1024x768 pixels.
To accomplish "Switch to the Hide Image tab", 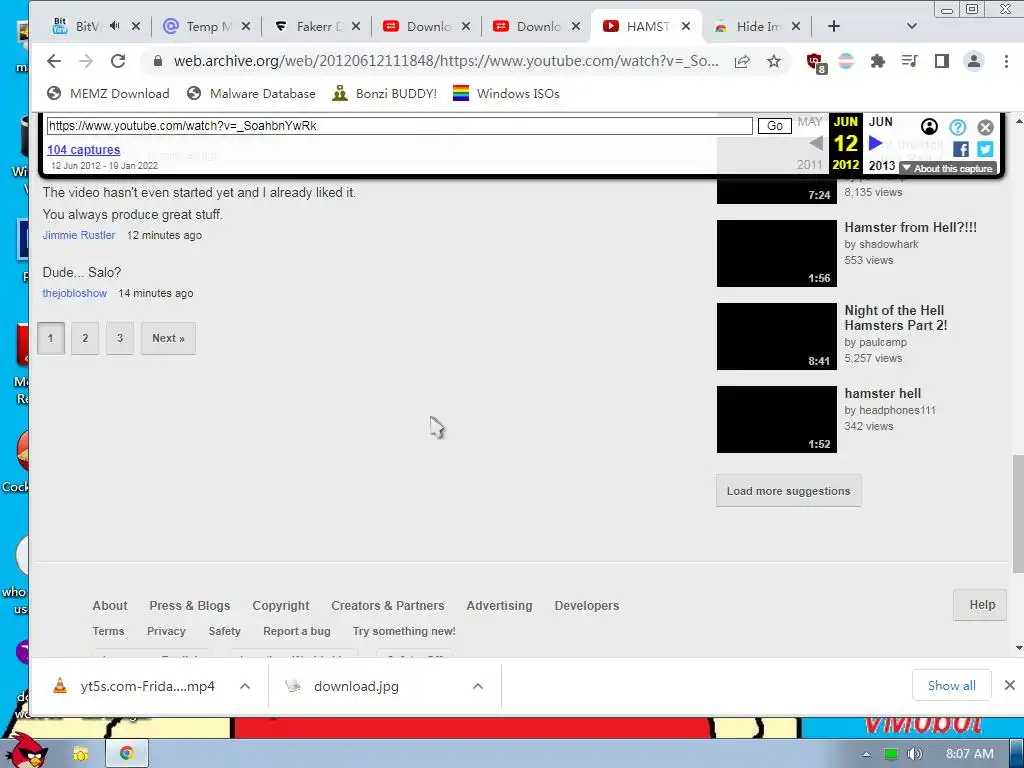I will pos(758,26).
